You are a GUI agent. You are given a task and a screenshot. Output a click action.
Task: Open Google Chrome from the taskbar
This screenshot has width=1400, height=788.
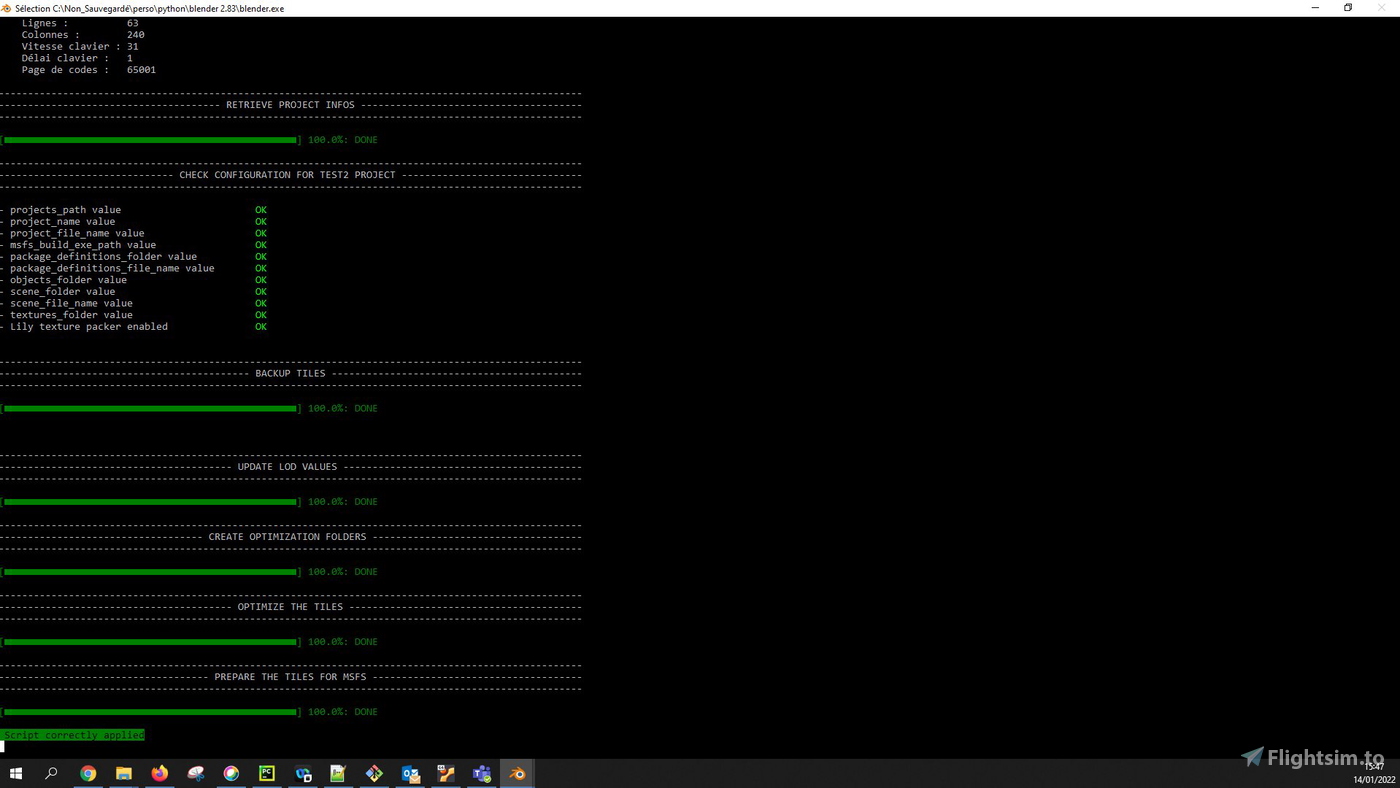(x=88, y=773)
